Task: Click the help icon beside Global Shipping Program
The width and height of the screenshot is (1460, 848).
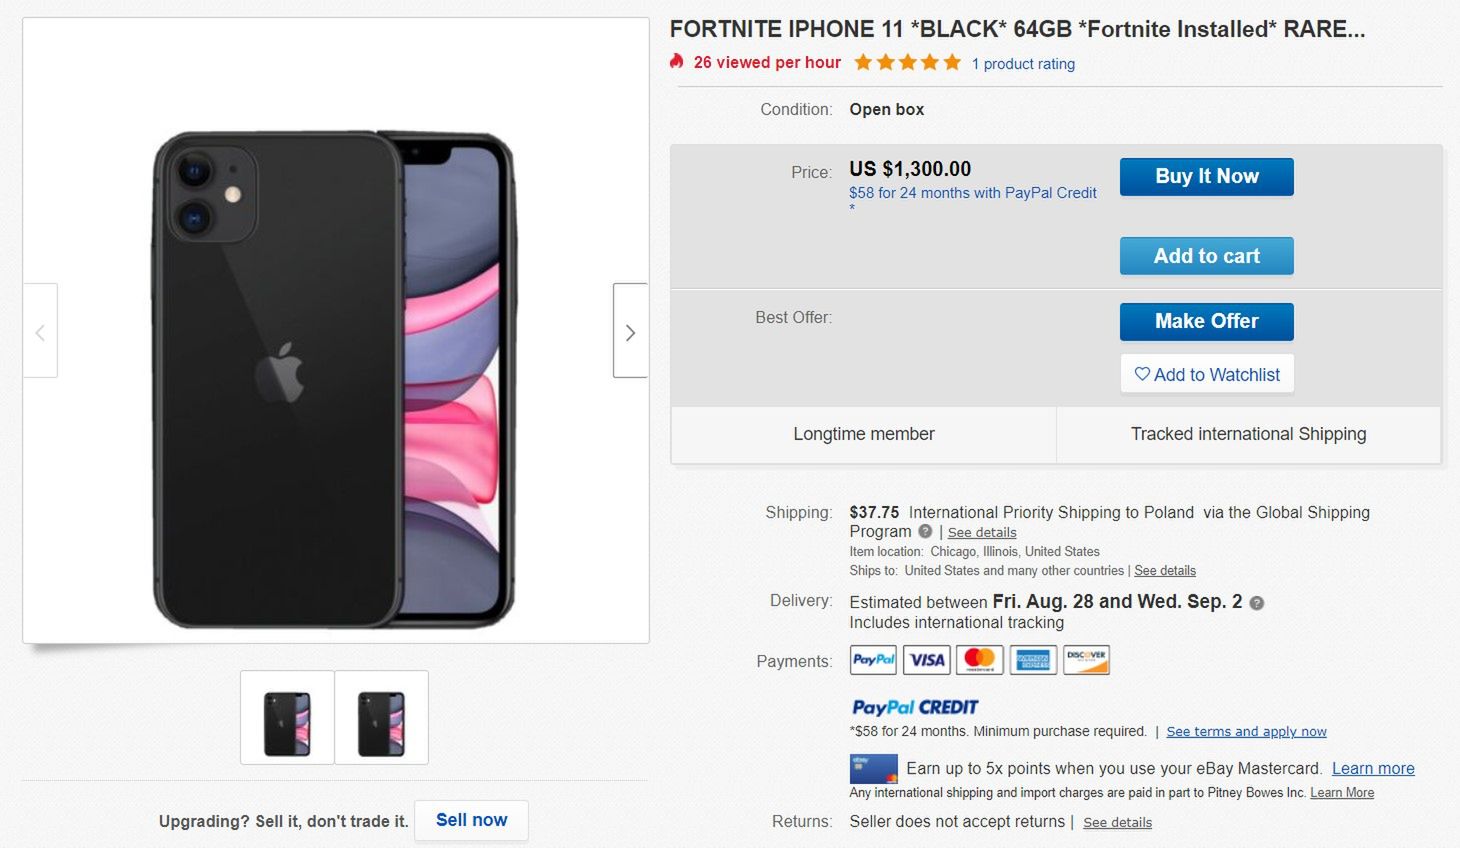Action: pyautogui.click(x=925, y=532)
